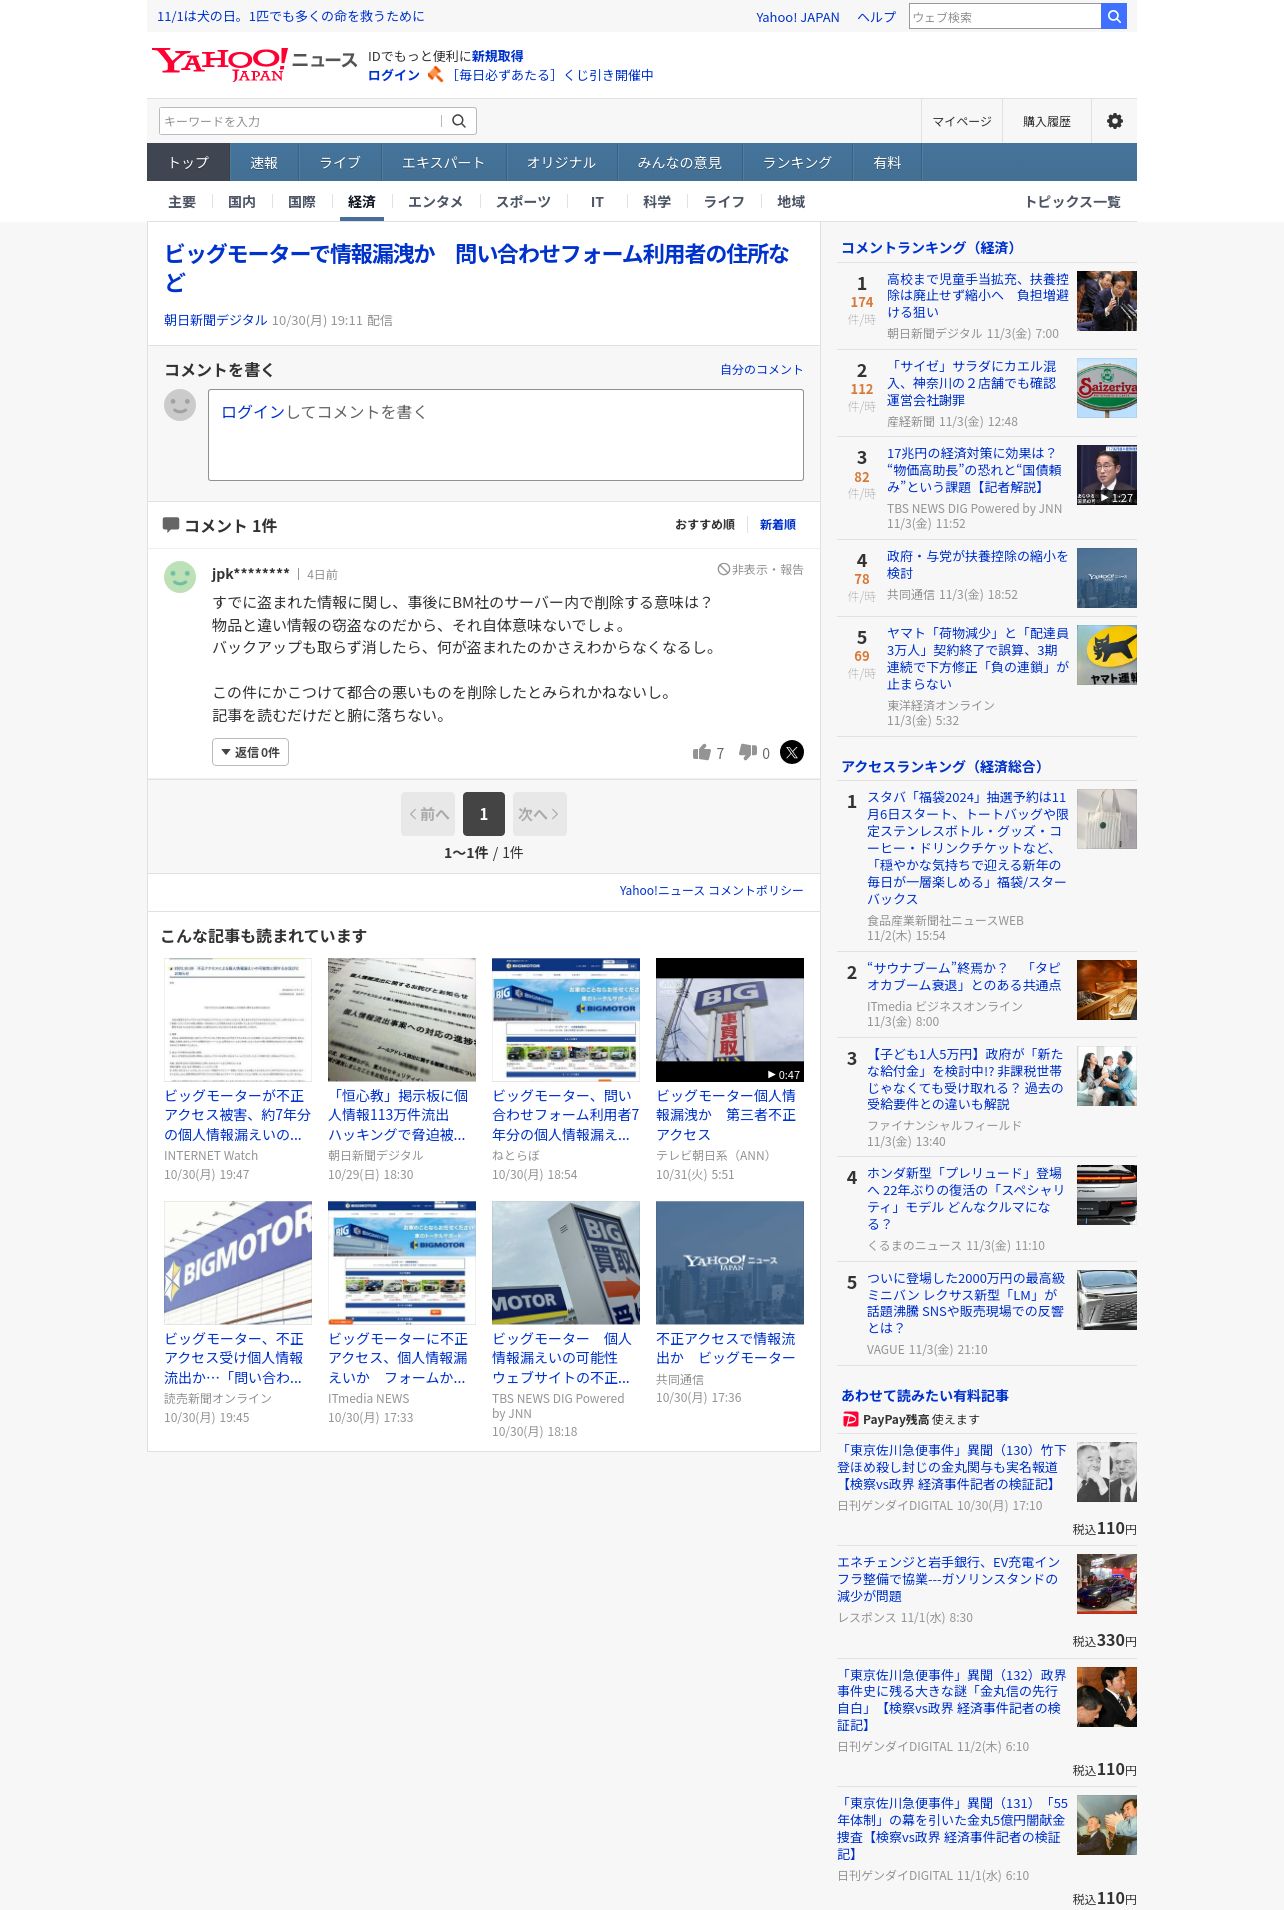Select the 国際 category
The height and width of the screenshot is (1910, 1284).
tap(302, 202)
